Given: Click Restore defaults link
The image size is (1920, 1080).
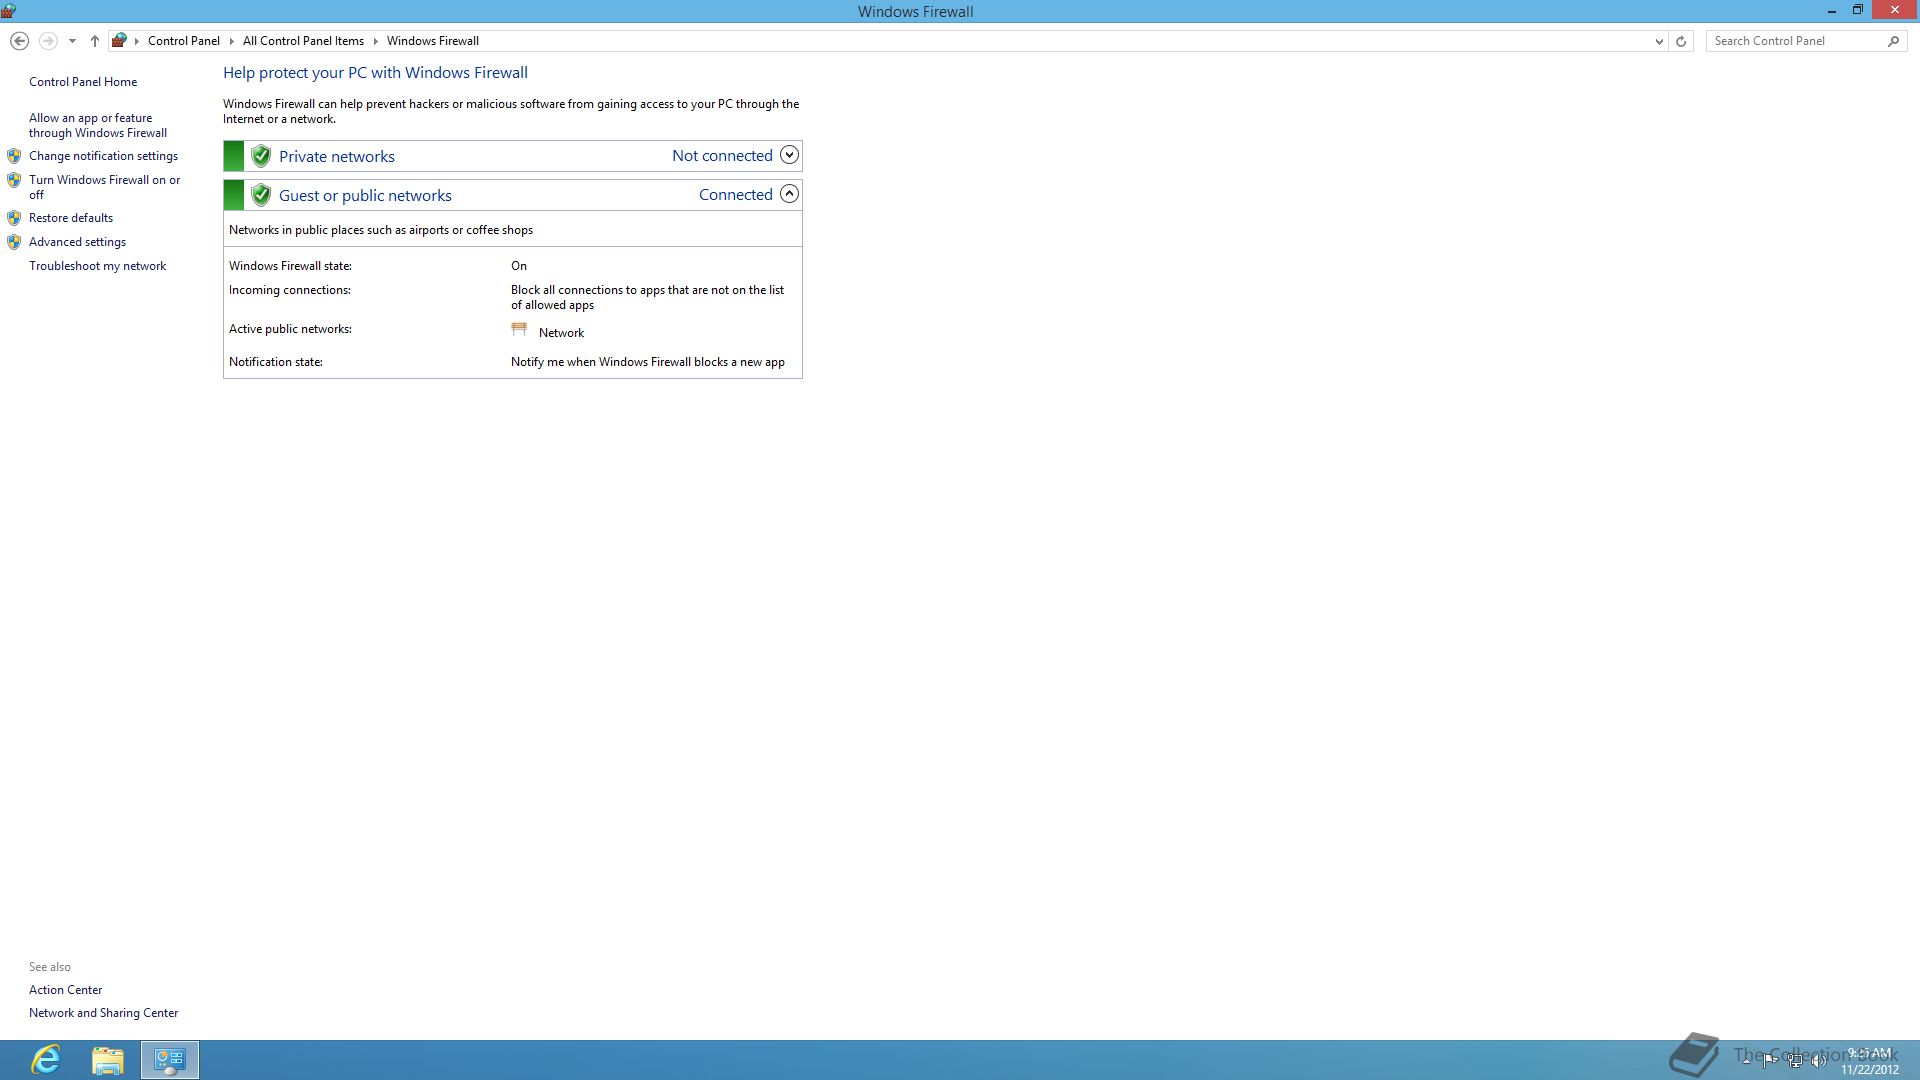Looking at the screenshot, I should click(71, 218).
